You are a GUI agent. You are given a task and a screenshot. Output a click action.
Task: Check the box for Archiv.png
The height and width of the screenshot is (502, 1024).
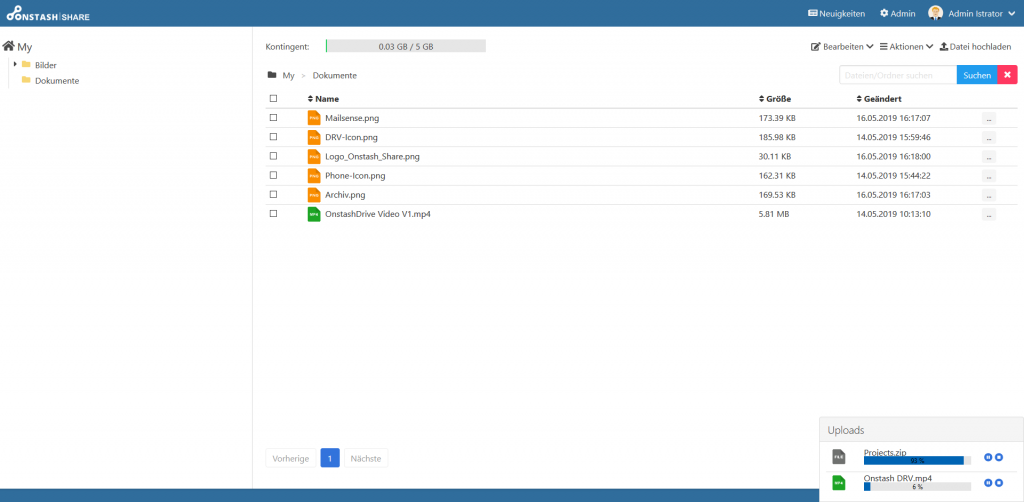point(274,194)
